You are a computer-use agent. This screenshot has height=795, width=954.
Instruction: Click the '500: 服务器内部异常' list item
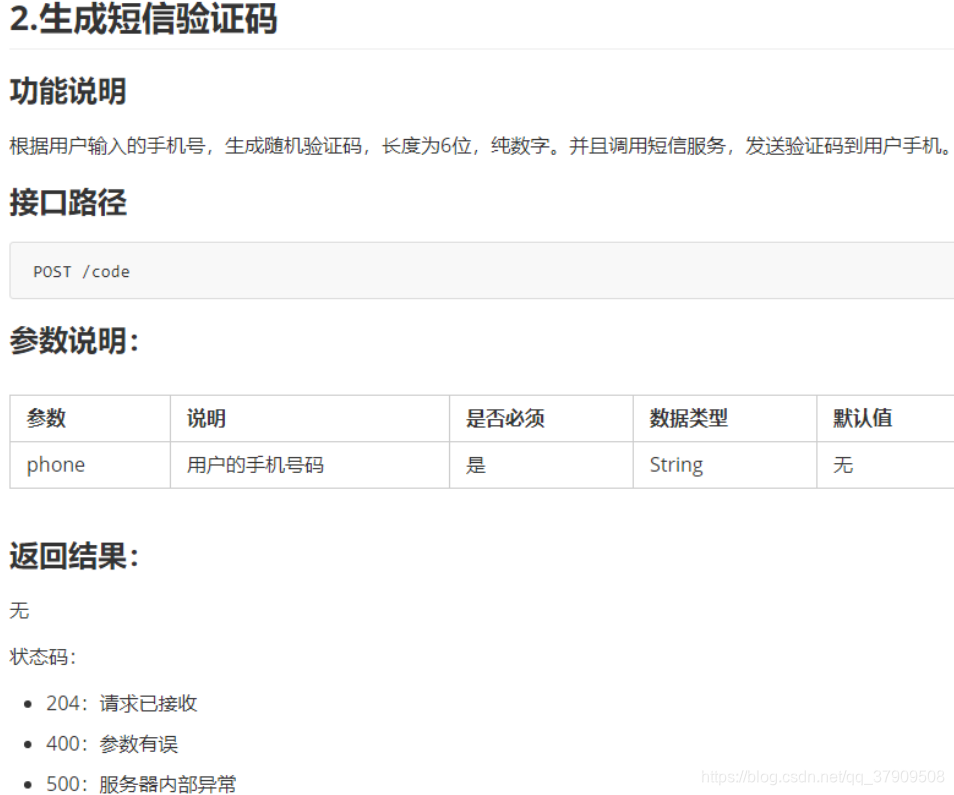point(141,783)
